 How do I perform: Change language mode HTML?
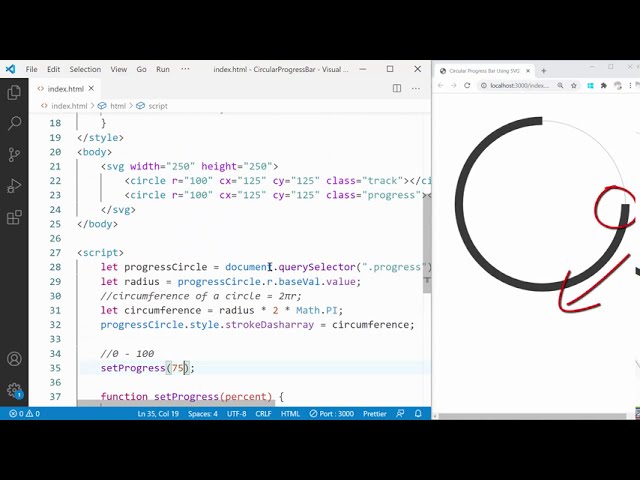coord(290,413)
